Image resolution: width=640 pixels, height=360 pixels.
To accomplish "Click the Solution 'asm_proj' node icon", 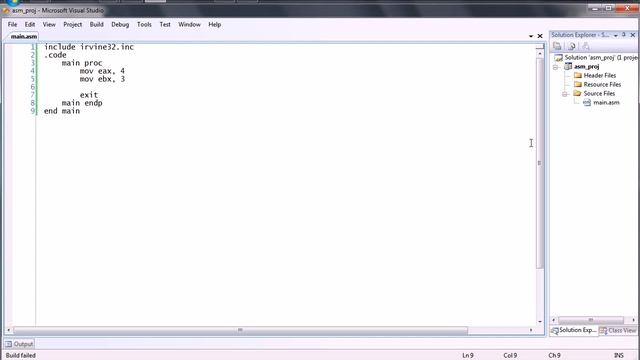I will 558,58.
